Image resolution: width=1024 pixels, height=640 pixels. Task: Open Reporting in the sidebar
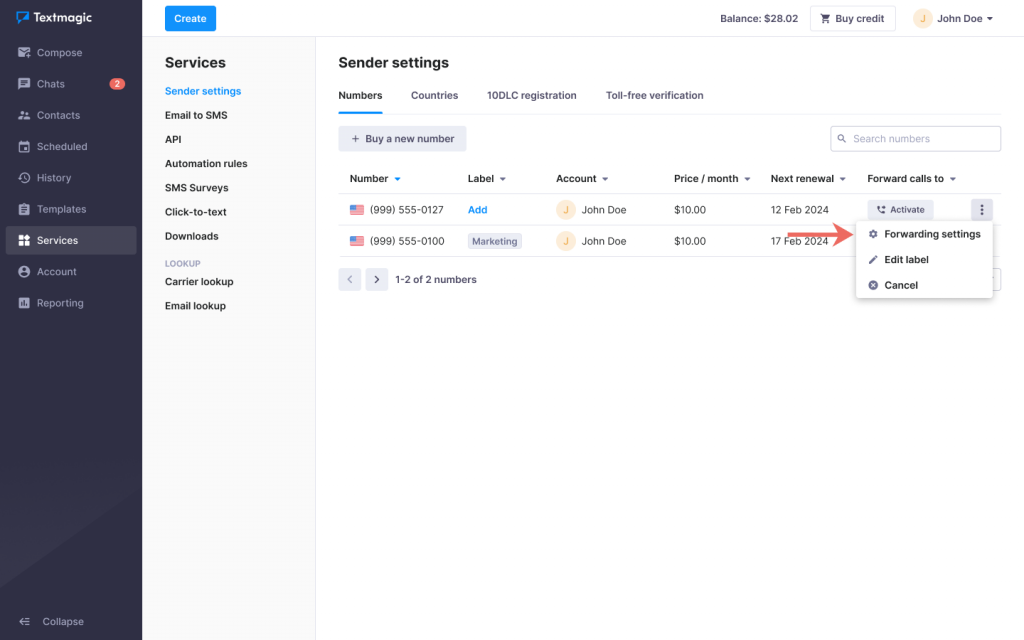point(60,303)
